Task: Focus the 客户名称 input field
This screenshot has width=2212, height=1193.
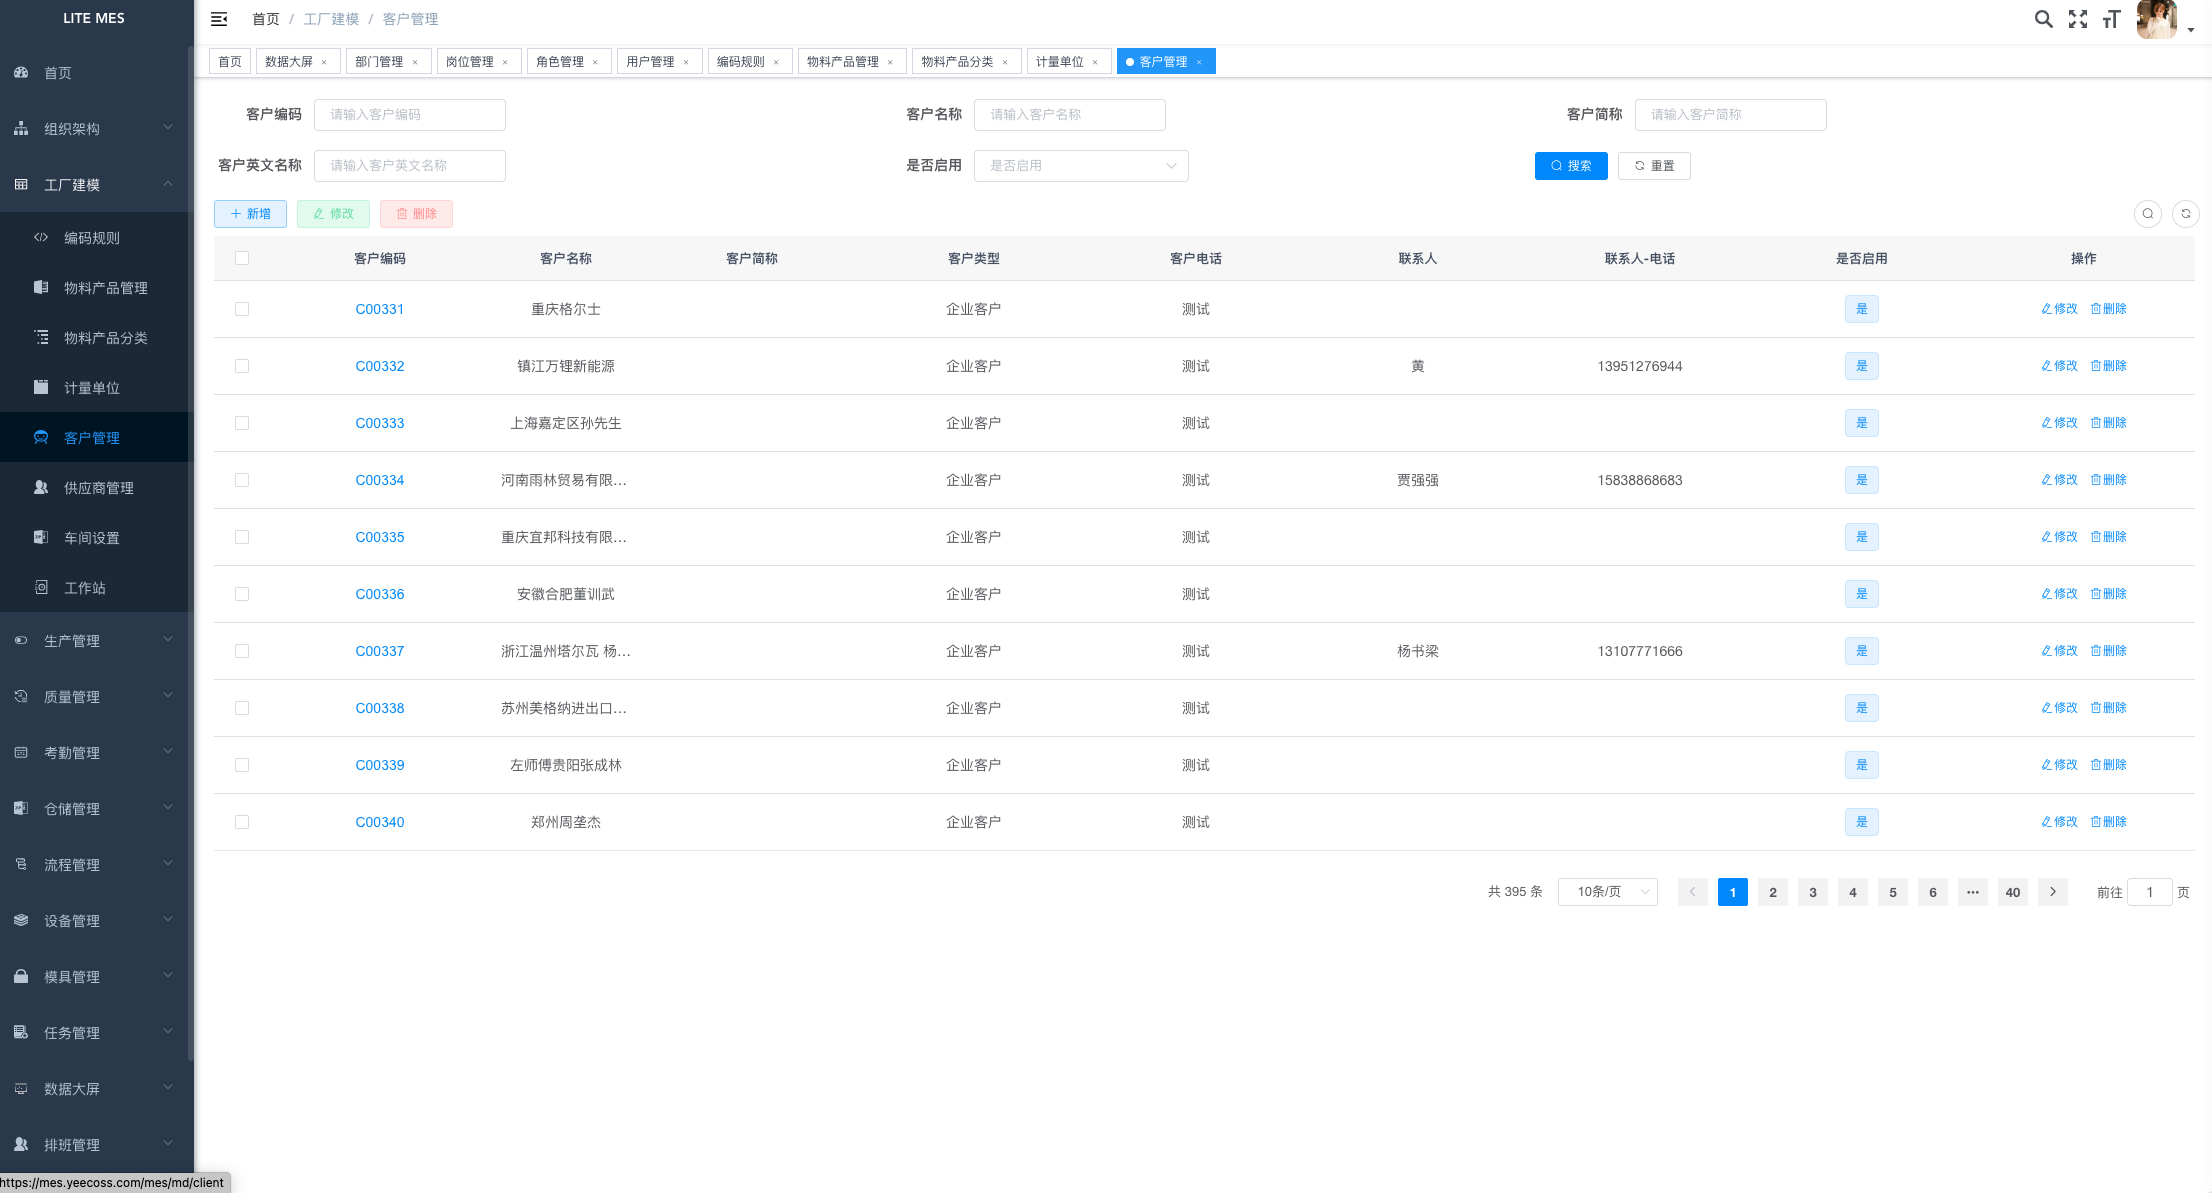Action: point(1070,115)
